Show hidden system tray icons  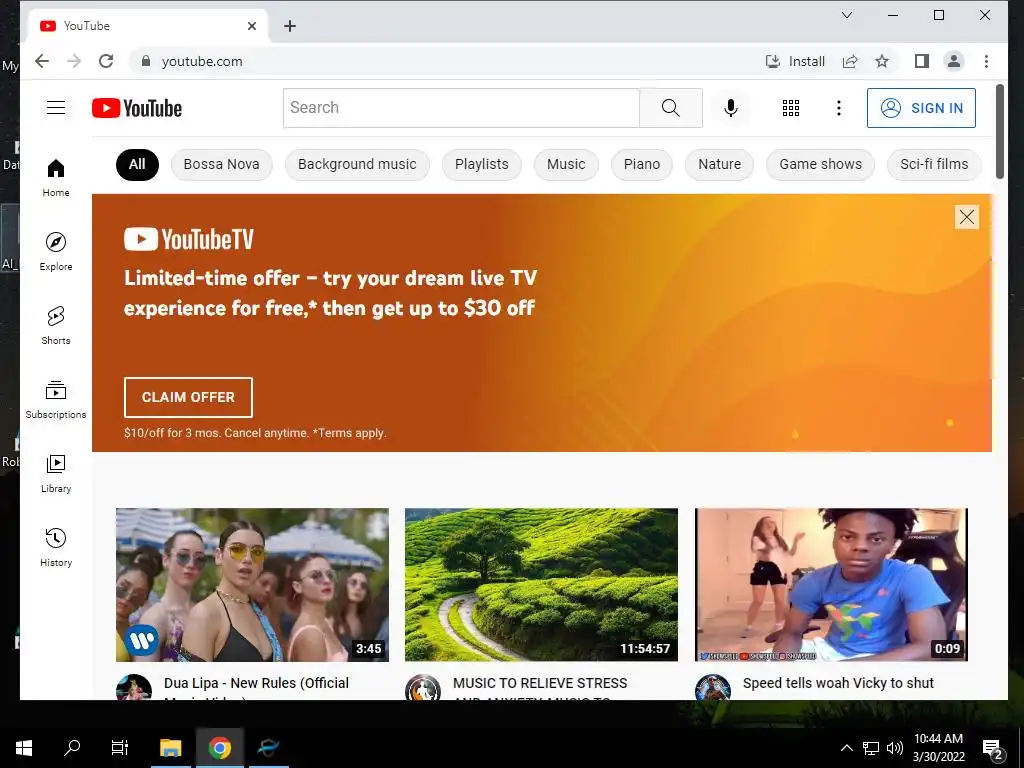tap(846, 748)
